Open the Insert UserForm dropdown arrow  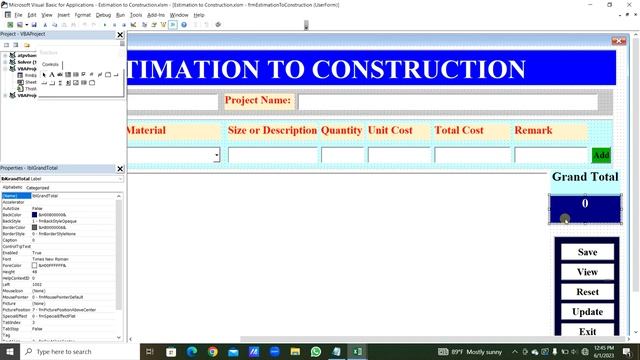(x=27, y=24)
